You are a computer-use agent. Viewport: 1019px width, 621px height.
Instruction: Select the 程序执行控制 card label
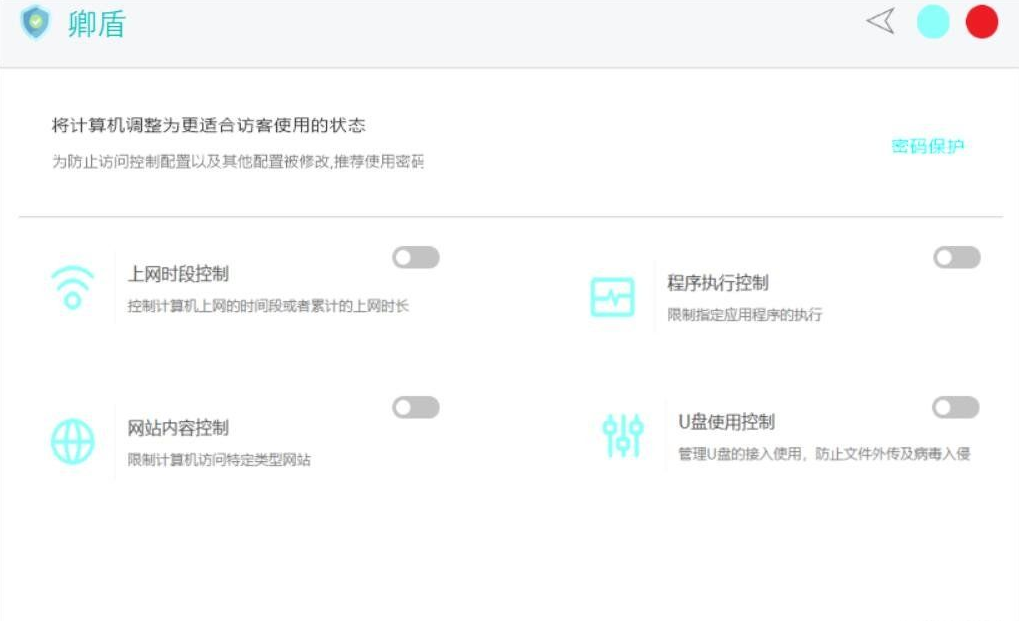pyautogui.click(x=716, y=281)
